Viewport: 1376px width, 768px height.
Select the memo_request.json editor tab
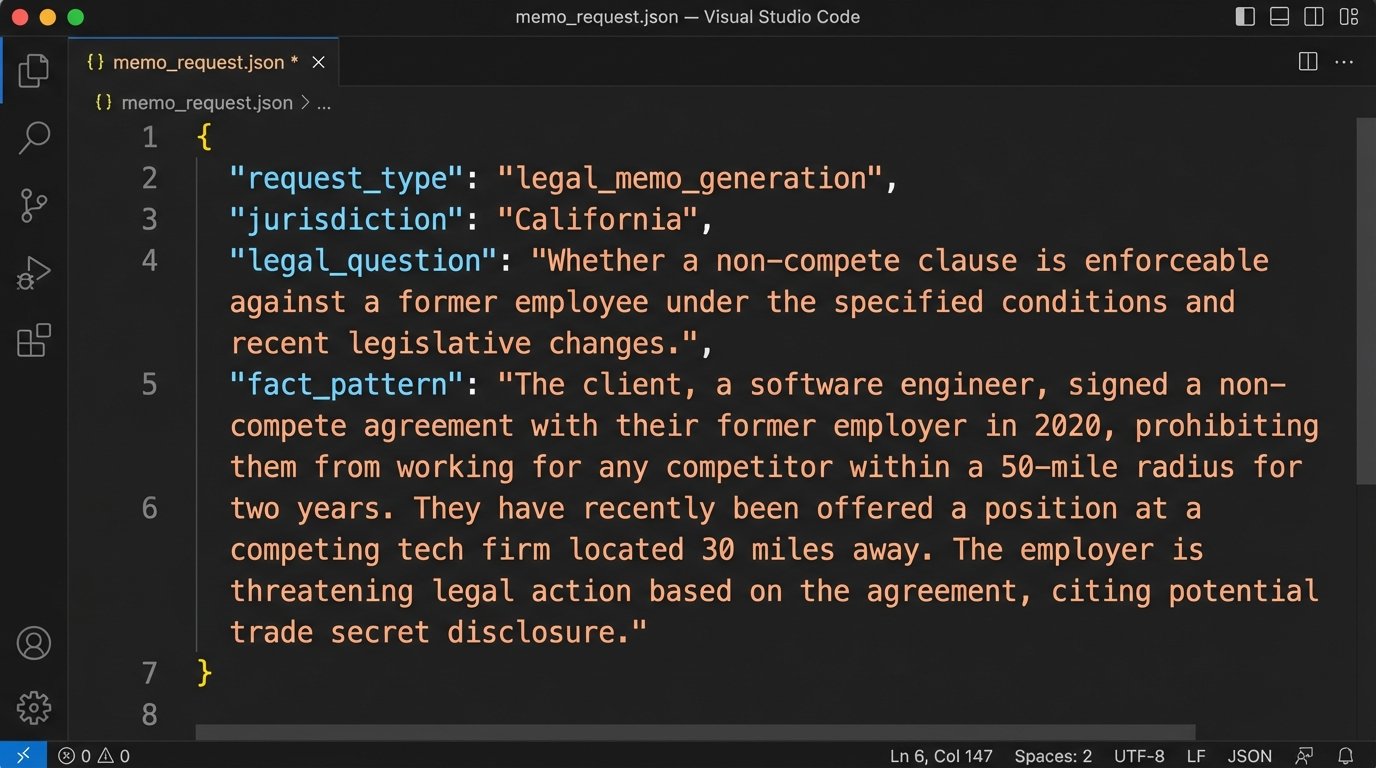195,61
